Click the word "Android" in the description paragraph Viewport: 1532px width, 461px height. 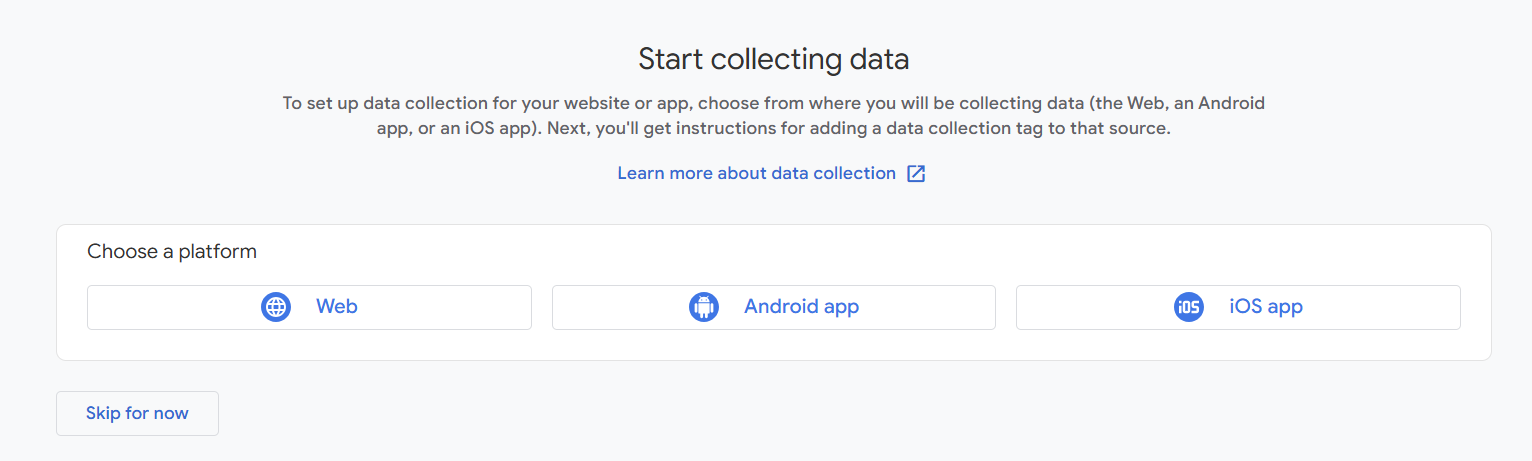(x=1231, y=103)
